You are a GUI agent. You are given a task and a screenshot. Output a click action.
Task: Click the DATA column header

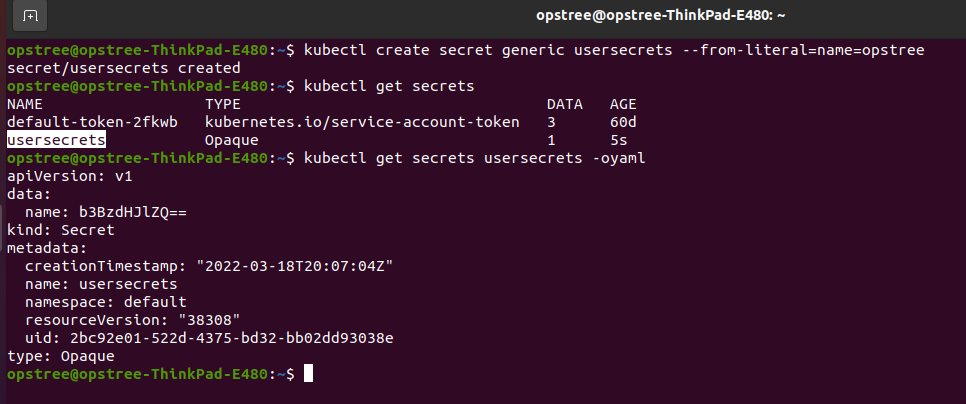pos(565,104)
